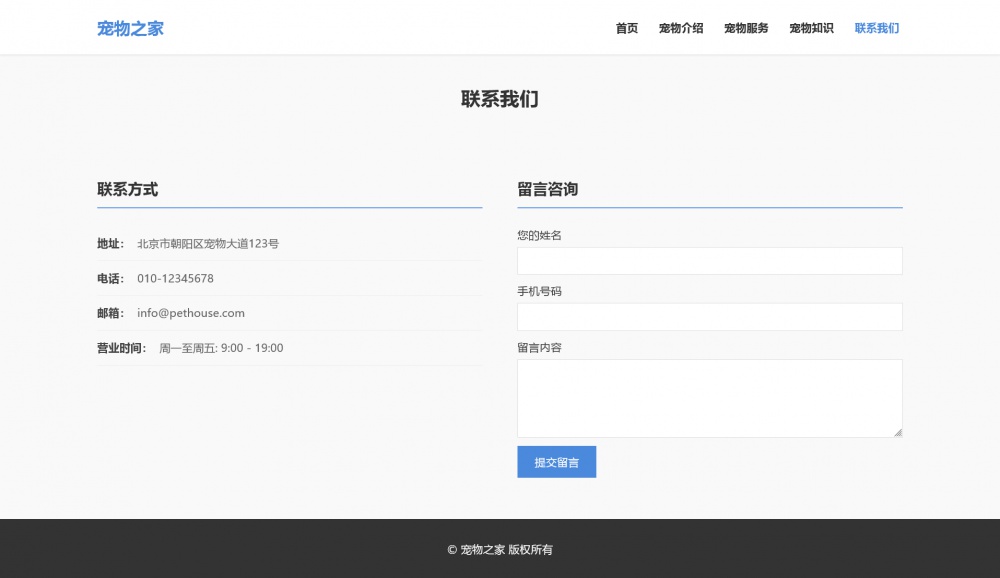This screenshot has width=1000, height=578.
Task: Click into the 手机号码 text box
Action: (x=709, y=317)
